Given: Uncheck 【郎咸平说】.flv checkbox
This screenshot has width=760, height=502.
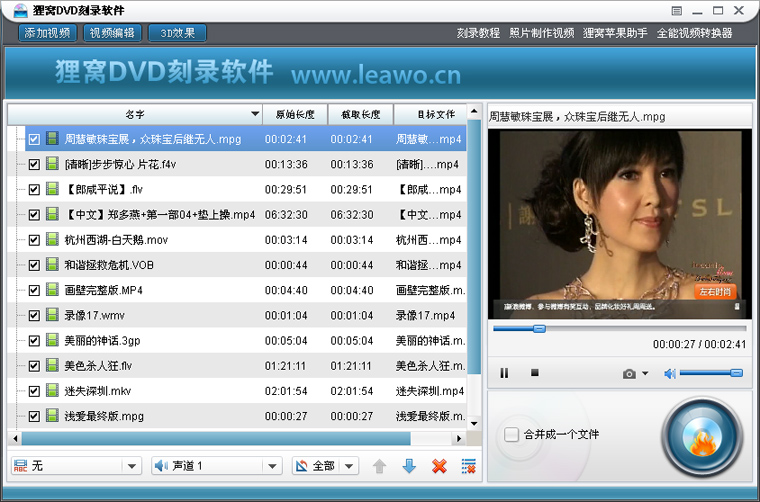Looking at the screenshot, I should tap(34, 190).
